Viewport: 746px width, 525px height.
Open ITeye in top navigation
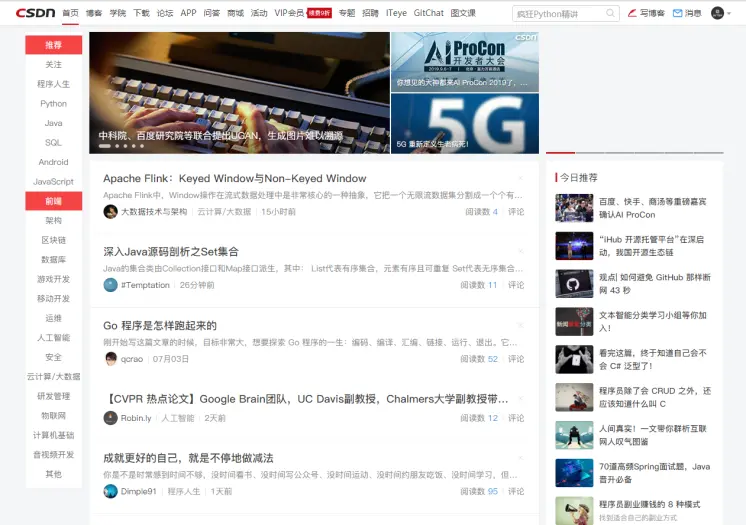point(396,13)
